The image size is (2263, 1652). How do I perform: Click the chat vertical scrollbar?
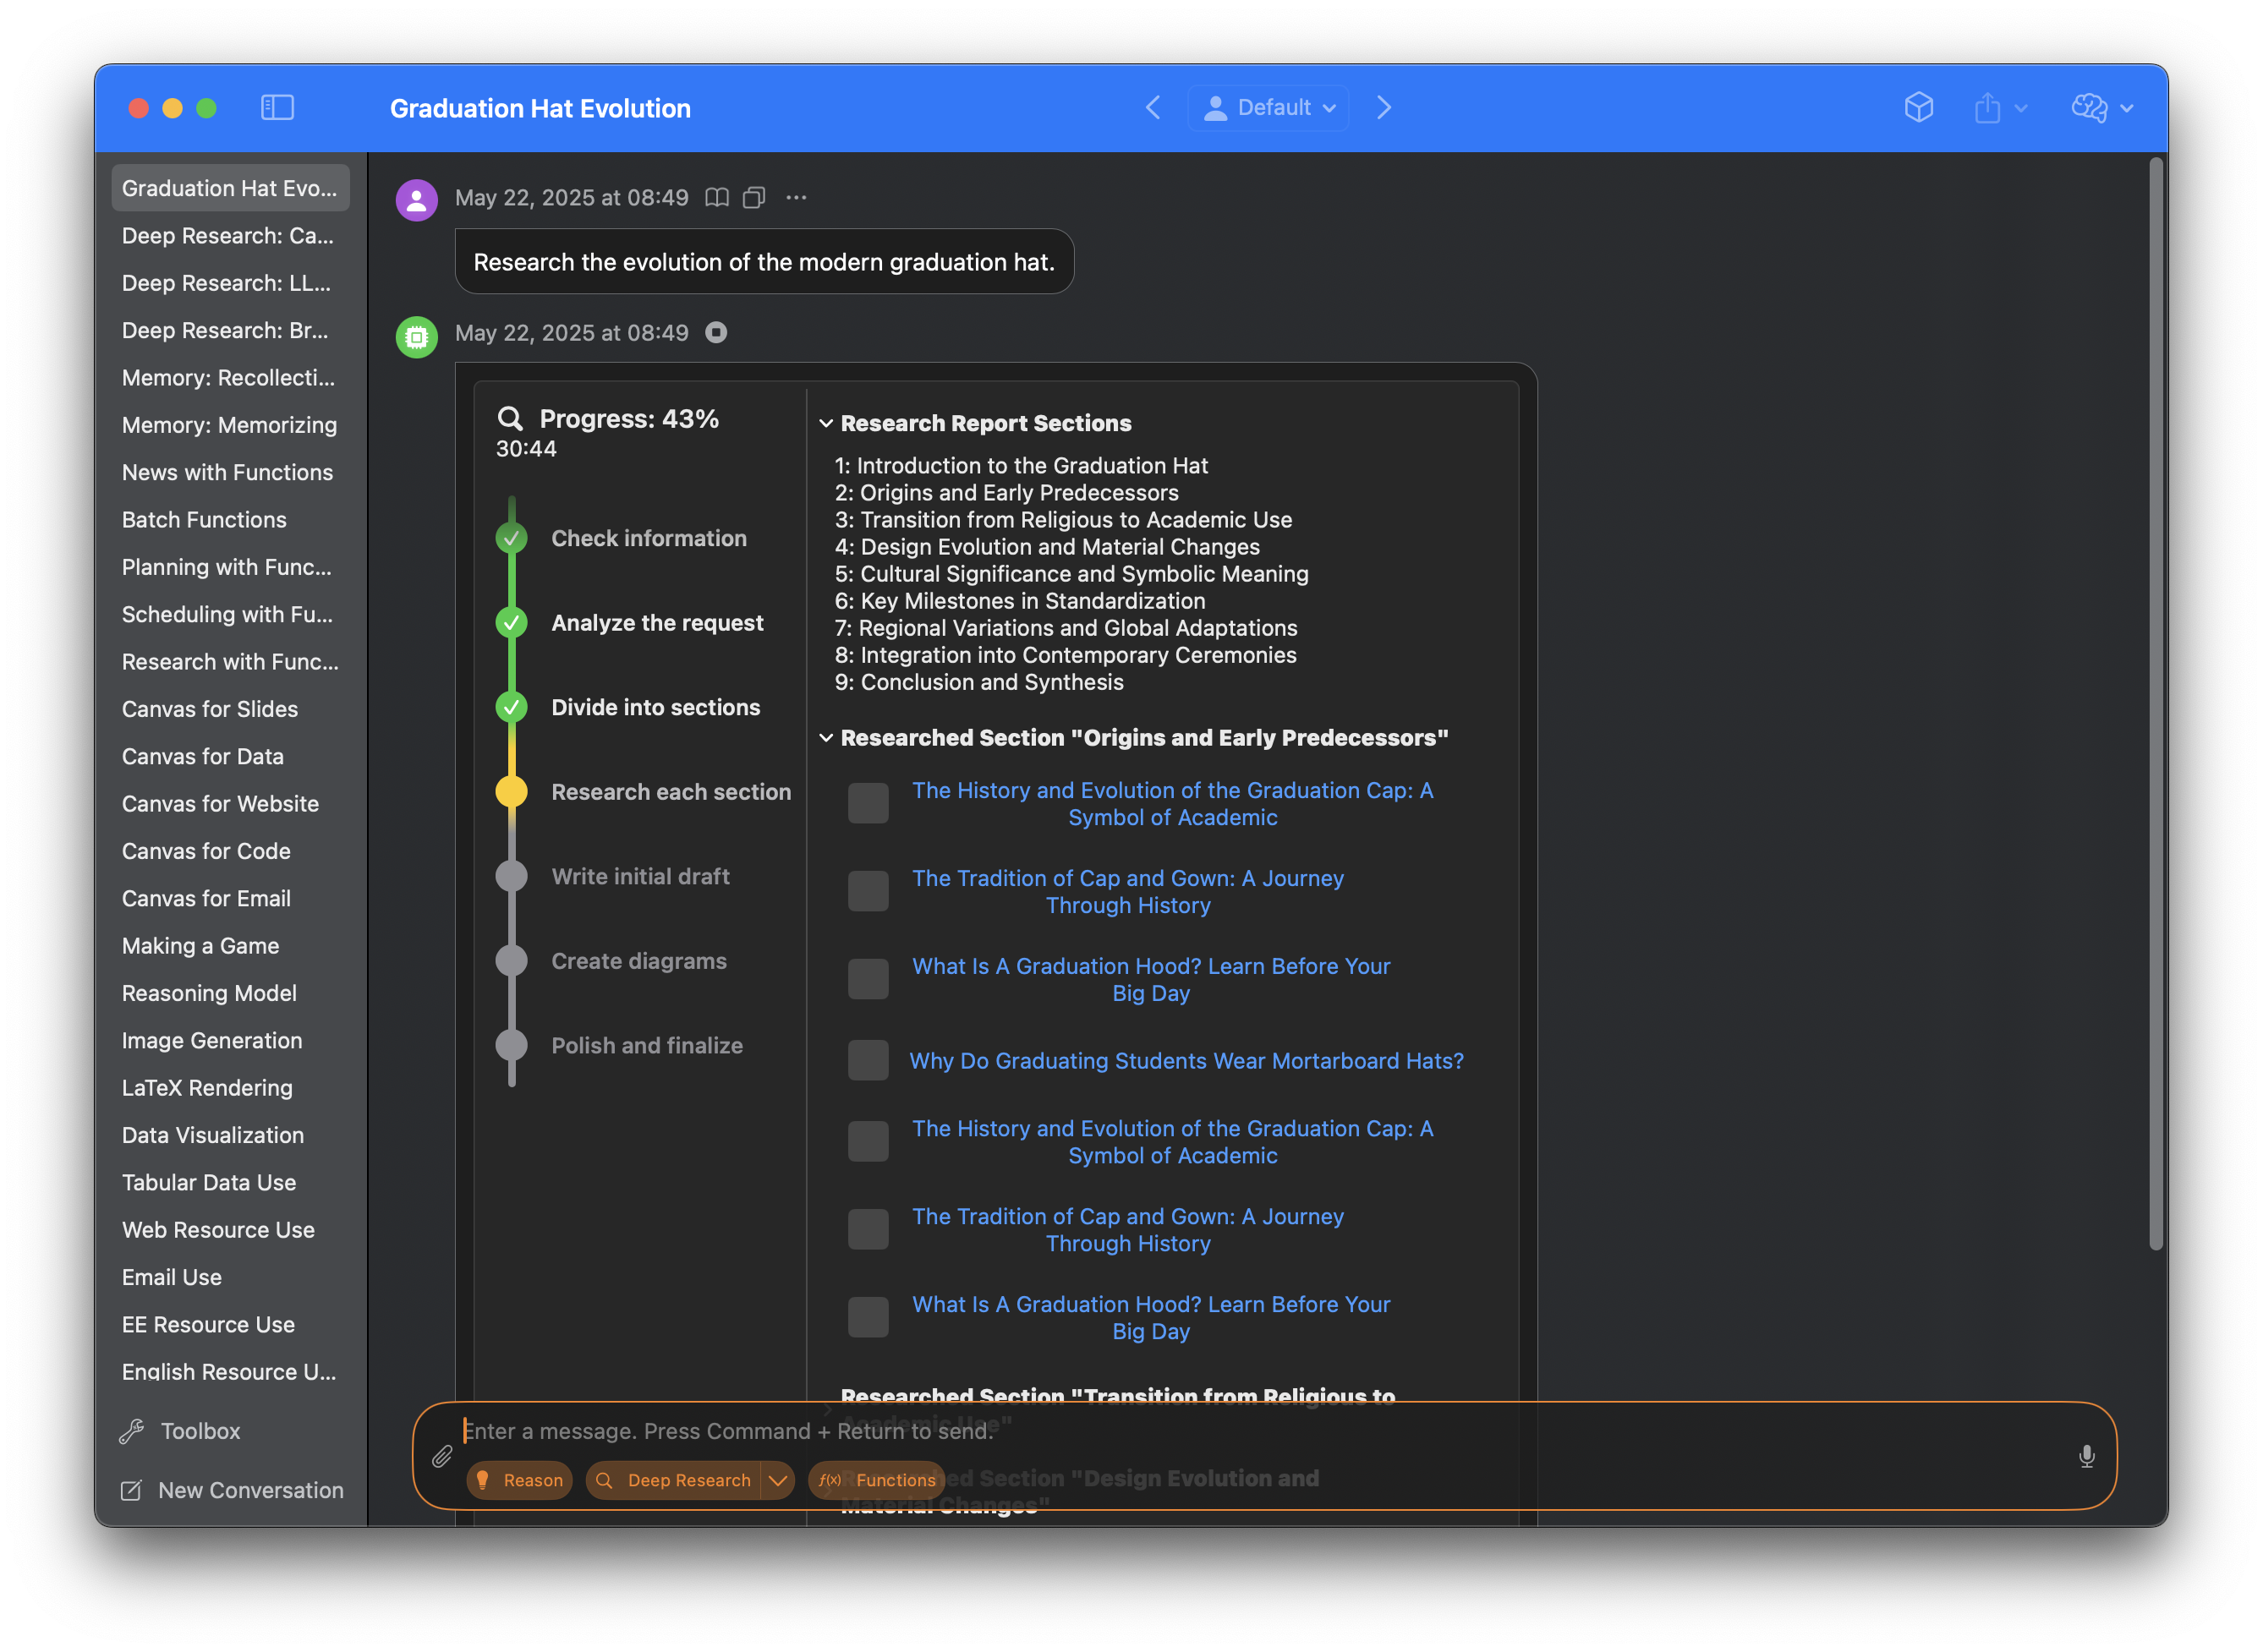(2157, 703)
